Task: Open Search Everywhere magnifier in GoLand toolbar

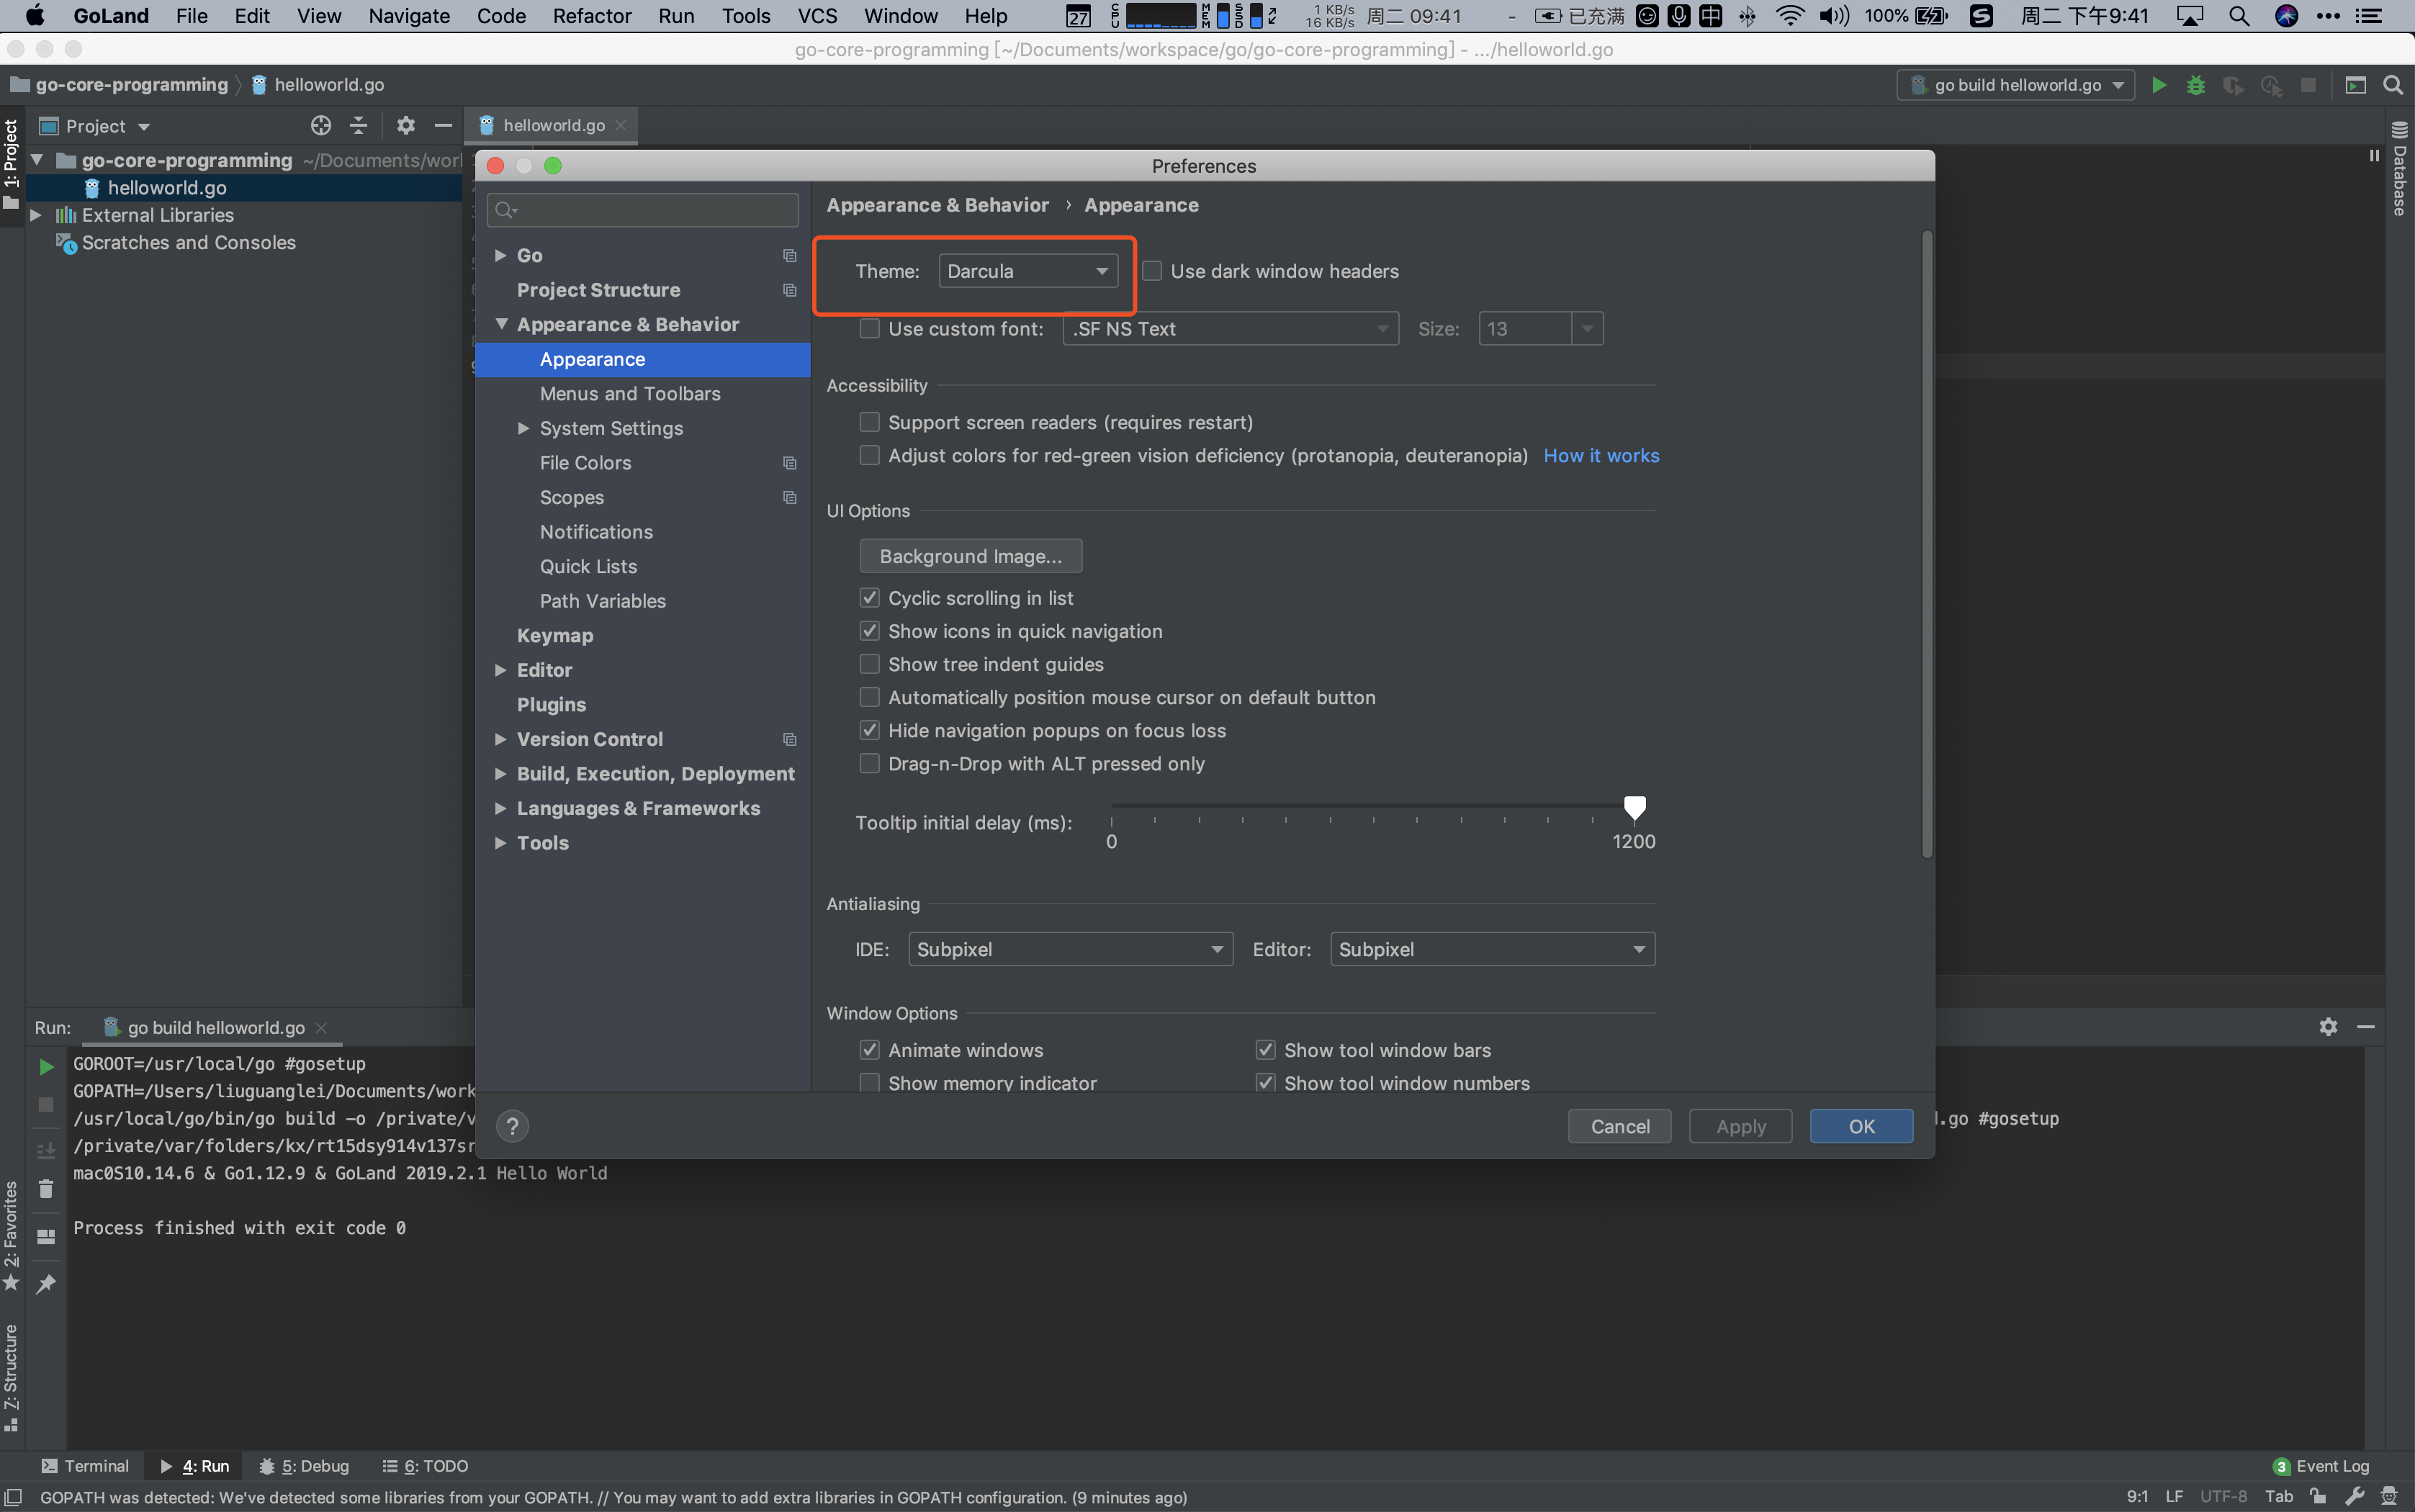Action: 2393,85
